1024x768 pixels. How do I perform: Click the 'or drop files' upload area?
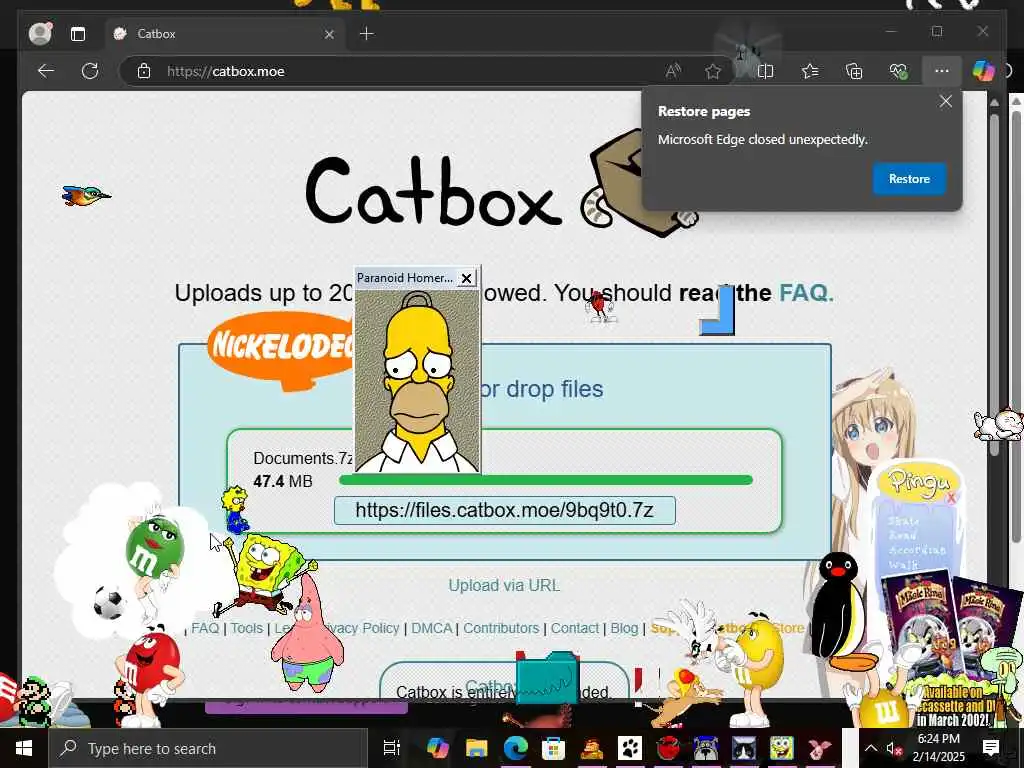click(x=541, y=389)
